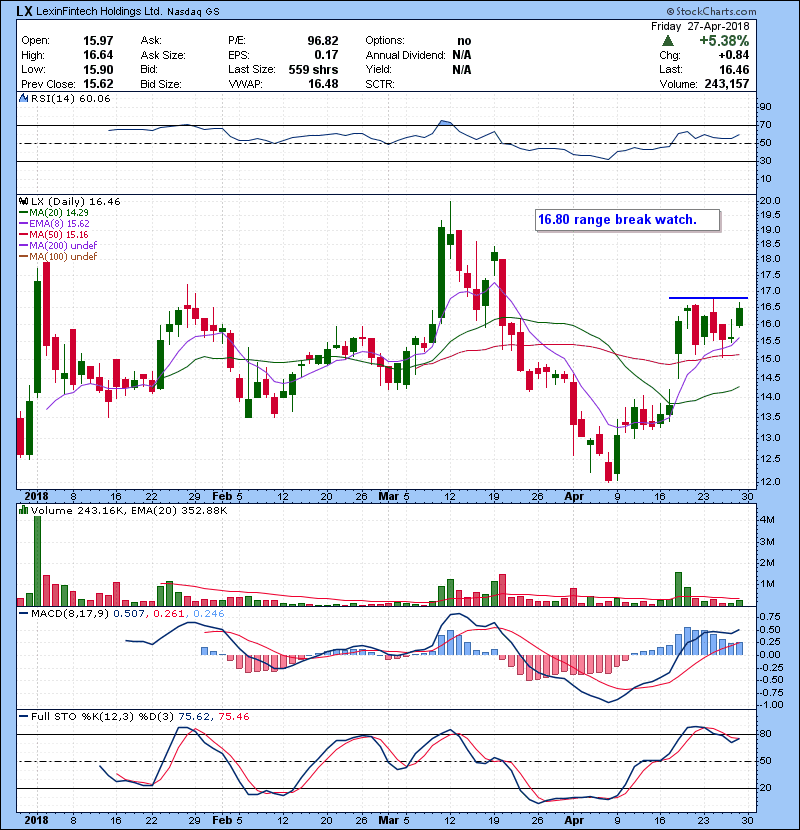Image resolution: width=800 pixels, height=830 pixels.
Task: Click the MACD(8,17,9) indicator label
Action: pyautogui.click(x=70, y=614)
